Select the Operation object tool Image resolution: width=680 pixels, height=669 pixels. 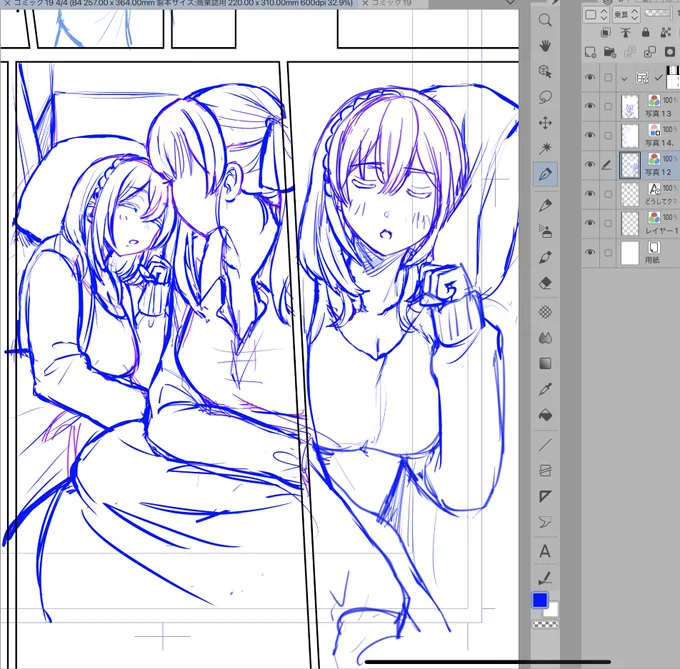click(x=545, y=72)
